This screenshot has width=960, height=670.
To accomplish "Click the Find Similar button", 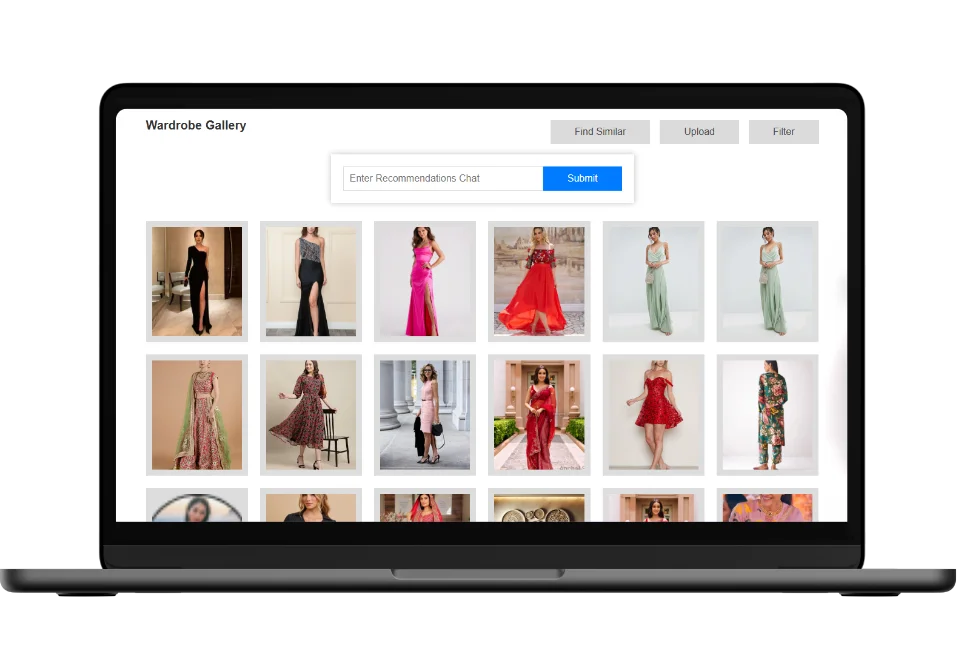I will [600, 131].
